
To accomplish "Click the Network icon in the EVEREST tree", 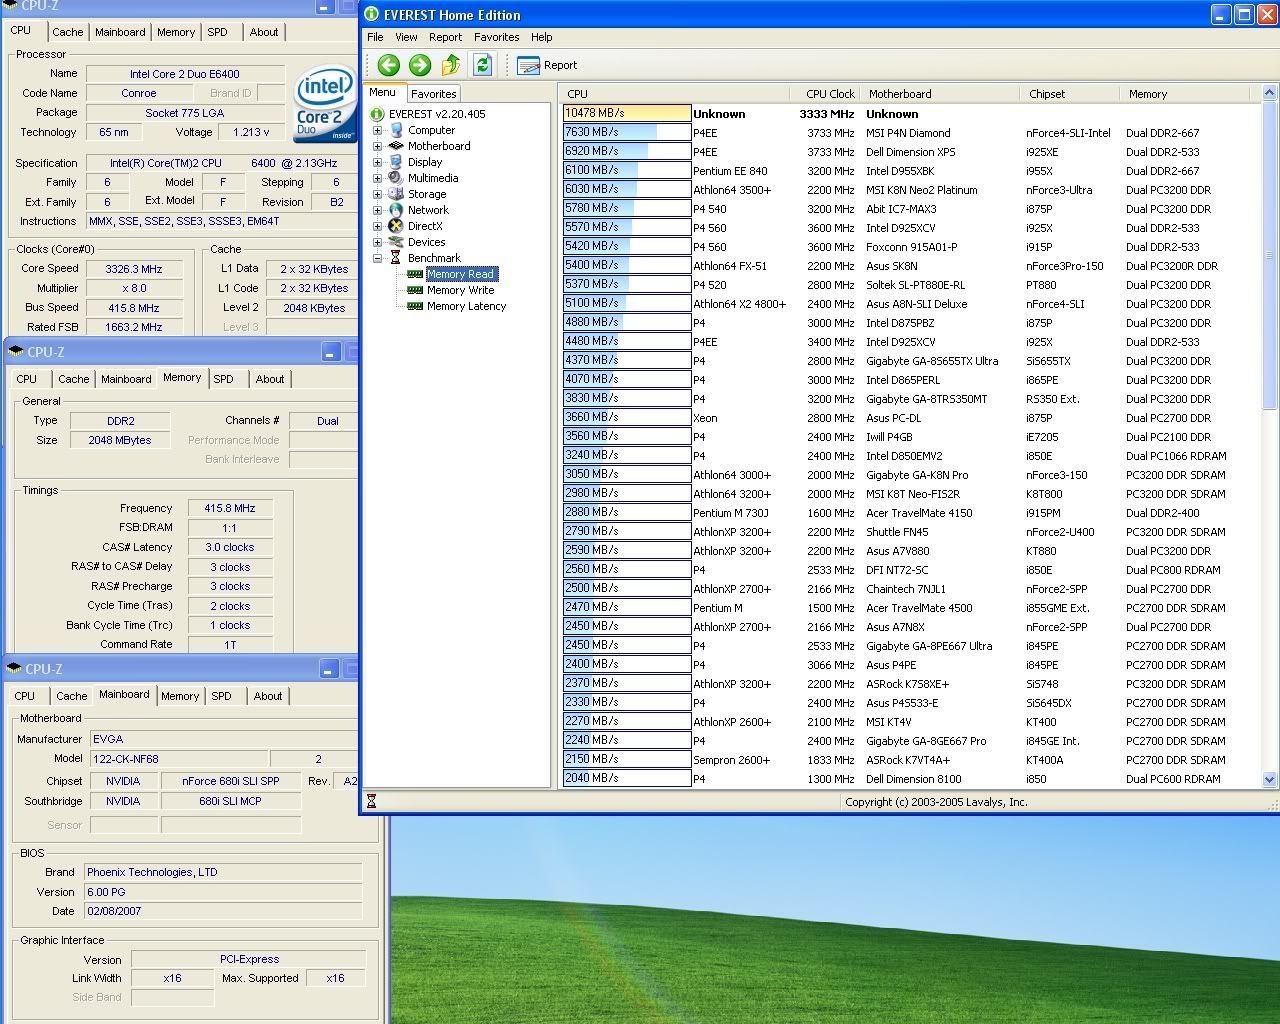I will click(x=396, y=210).
